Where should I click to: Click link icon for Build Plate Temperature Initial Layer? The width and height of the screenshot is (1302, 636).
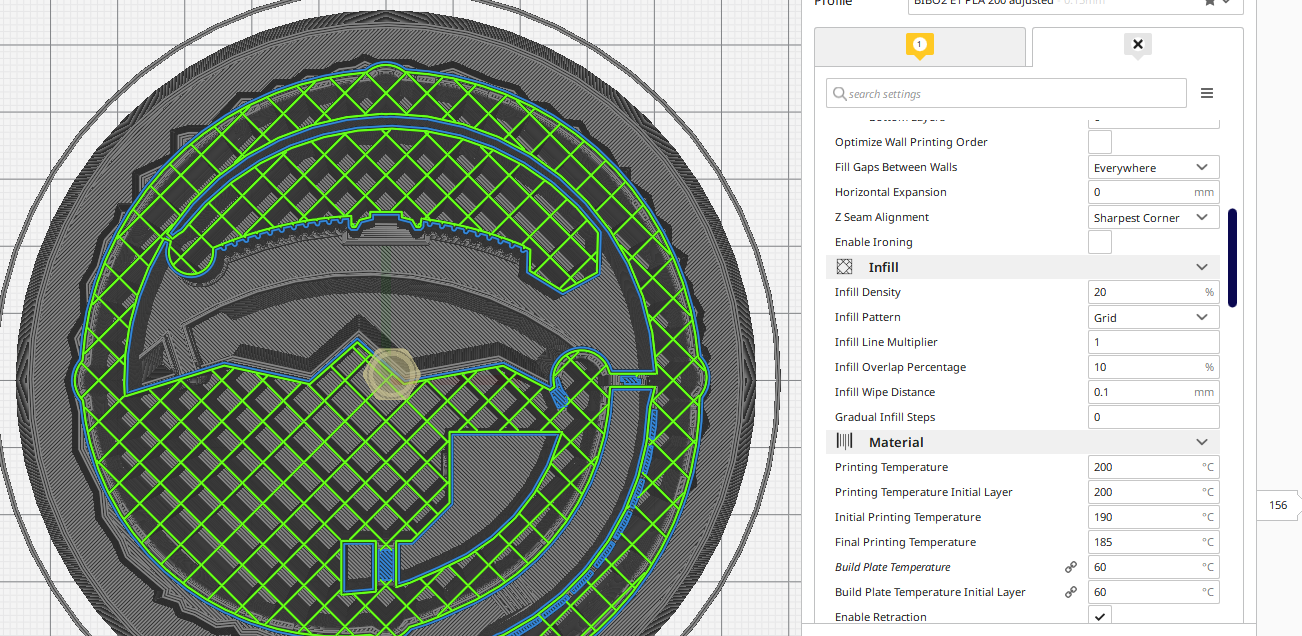(1071, 592)
